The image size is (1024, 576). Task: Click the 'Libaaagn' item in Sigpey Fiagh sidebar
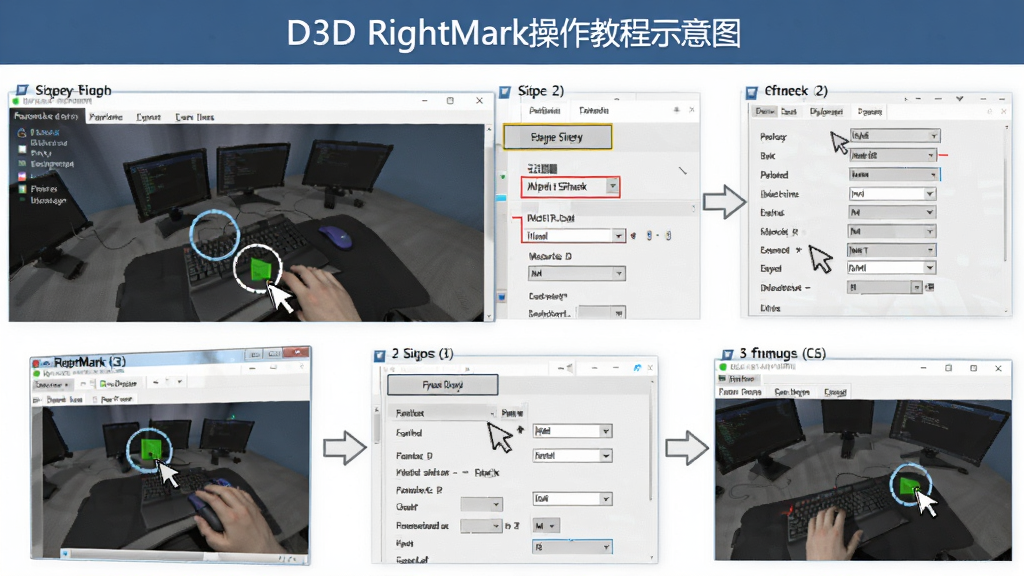pyautogui.click(x=48, y=200)
